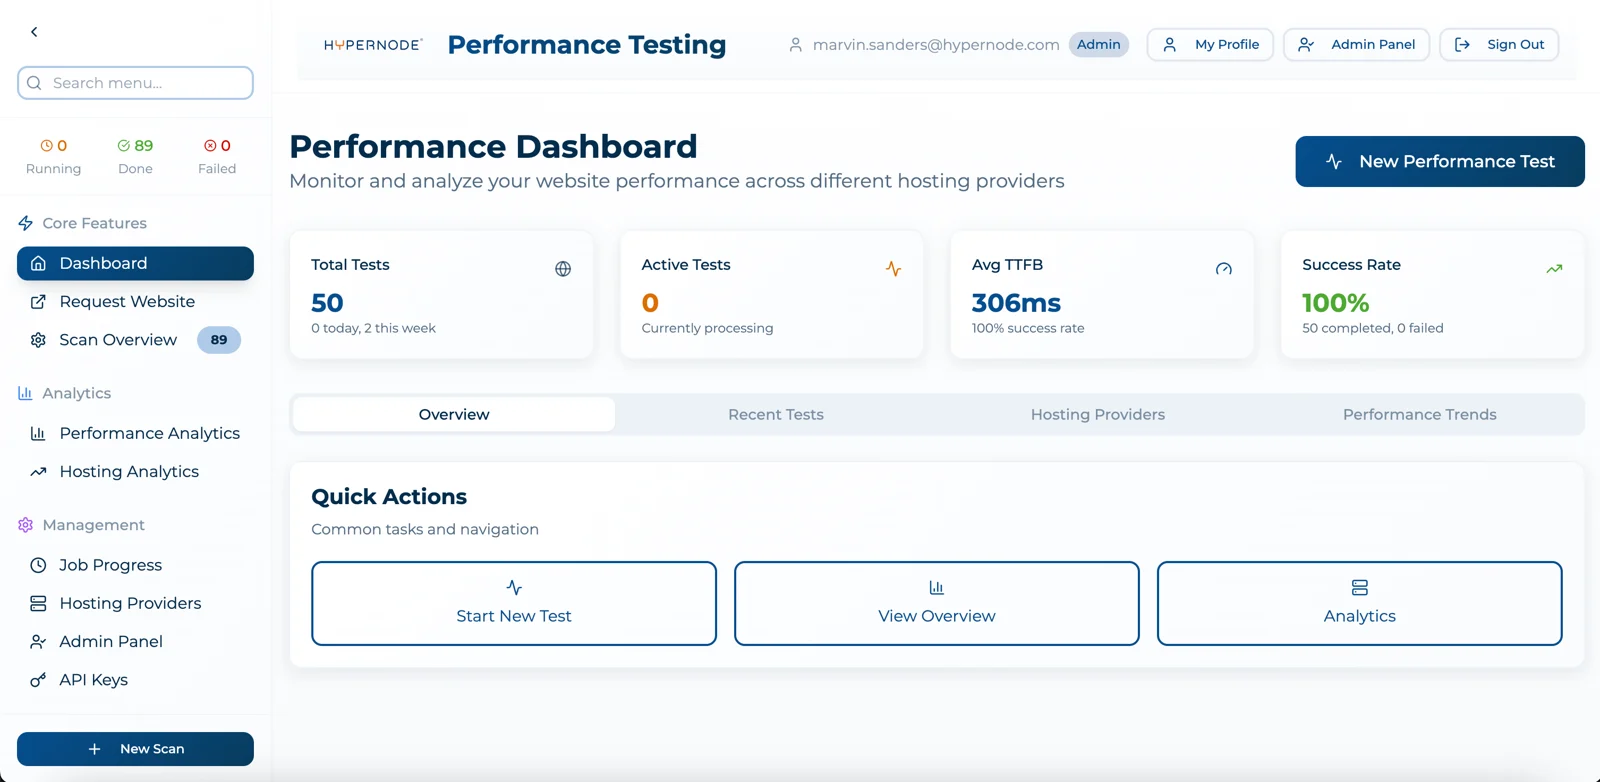Click the 100% Success Rate value
The image size is (1600, 782).
(1336, 303)
